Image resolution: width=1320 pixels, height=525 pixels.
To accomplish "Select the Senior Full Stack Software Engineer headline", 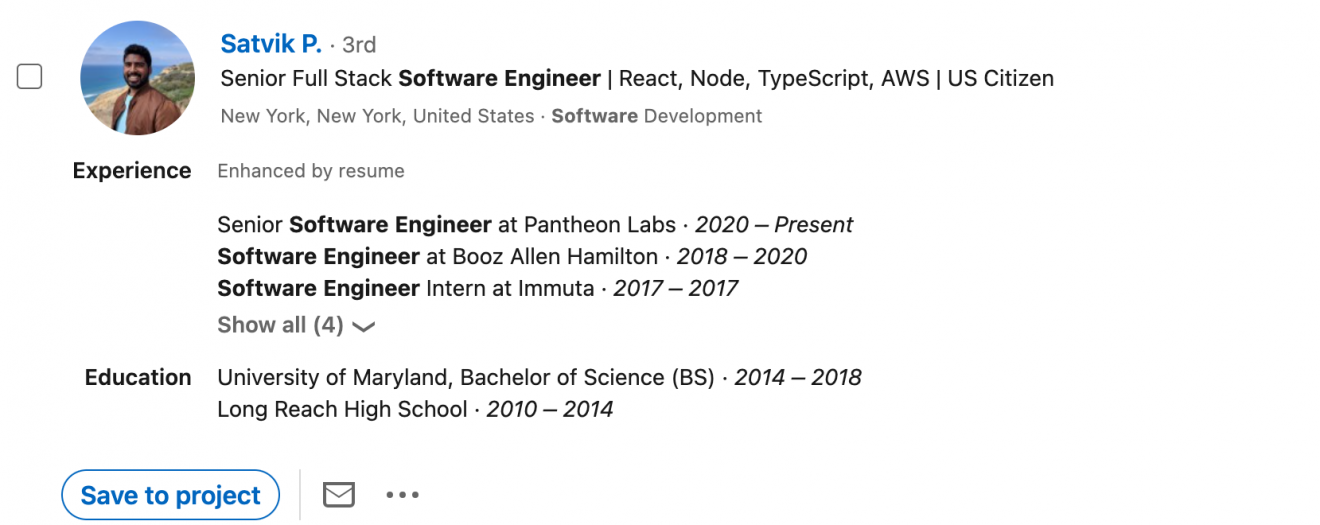I will tap(636, 78).
